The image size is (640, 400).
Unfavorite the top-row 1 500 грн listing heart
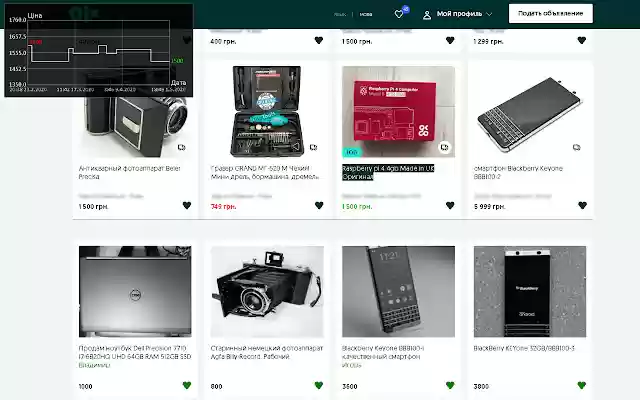(x=450, y=40)
